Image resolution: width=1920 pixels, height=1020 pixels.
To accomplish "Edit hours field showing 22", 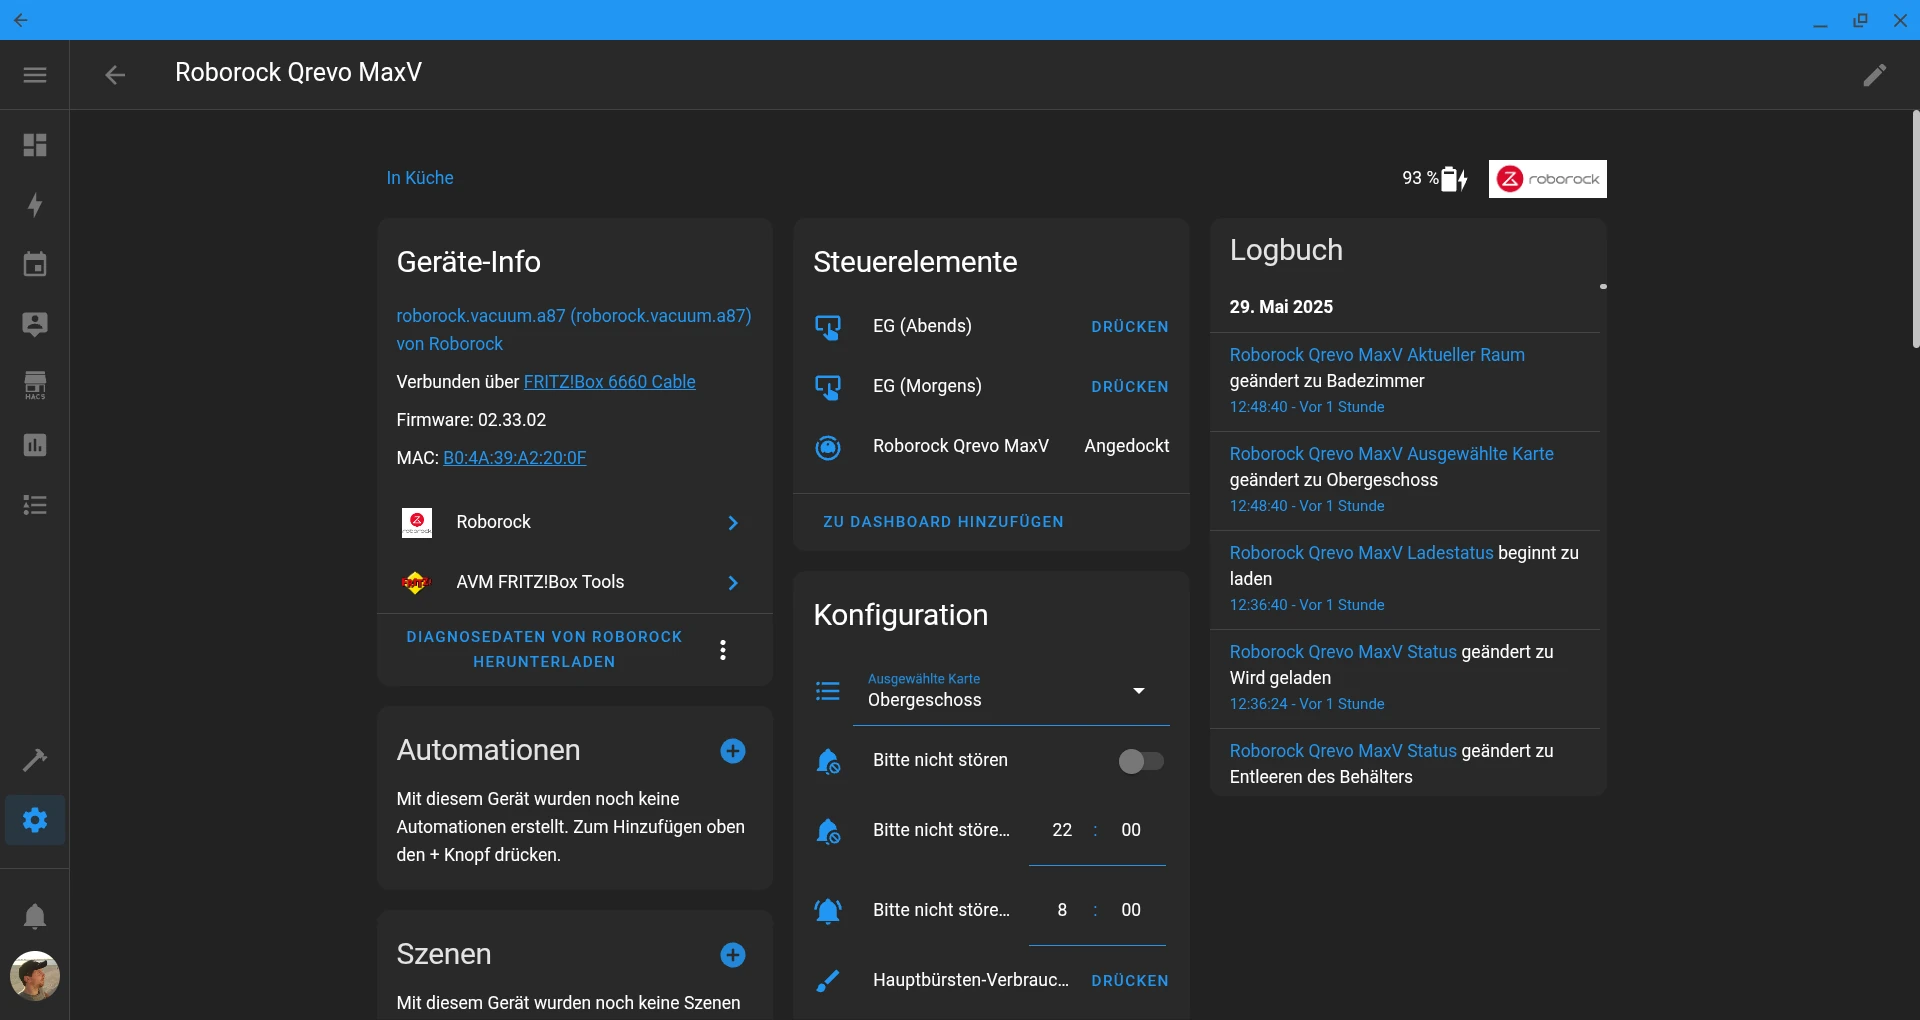I will pyautogui.click(x=1062, y=830).
